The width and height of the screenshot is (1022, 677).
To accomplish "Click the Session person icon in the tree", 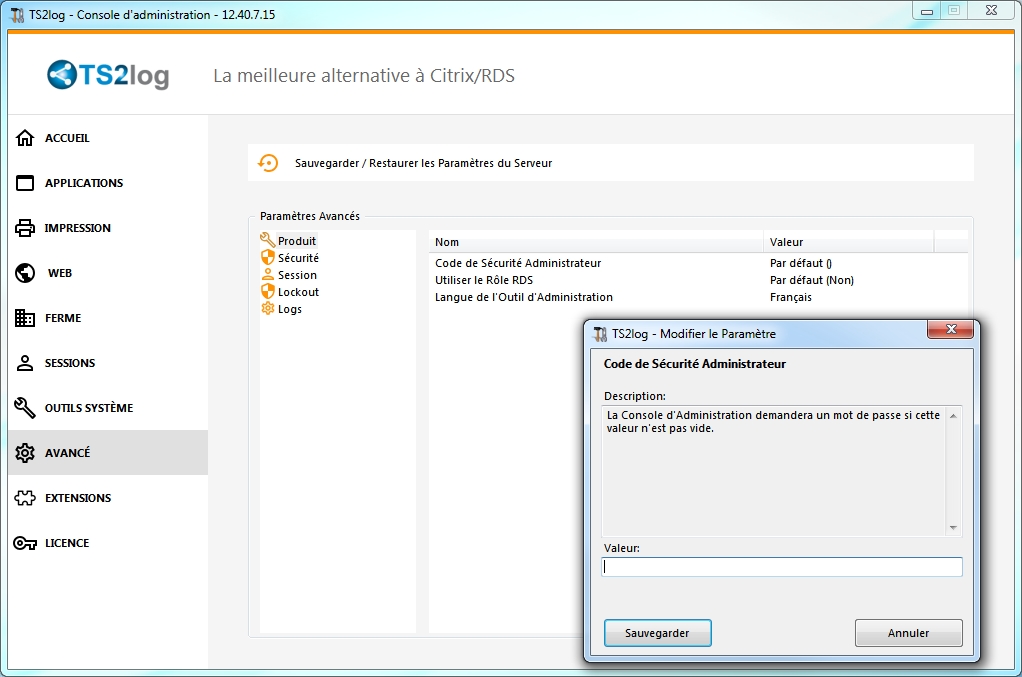I will [267, 274].
